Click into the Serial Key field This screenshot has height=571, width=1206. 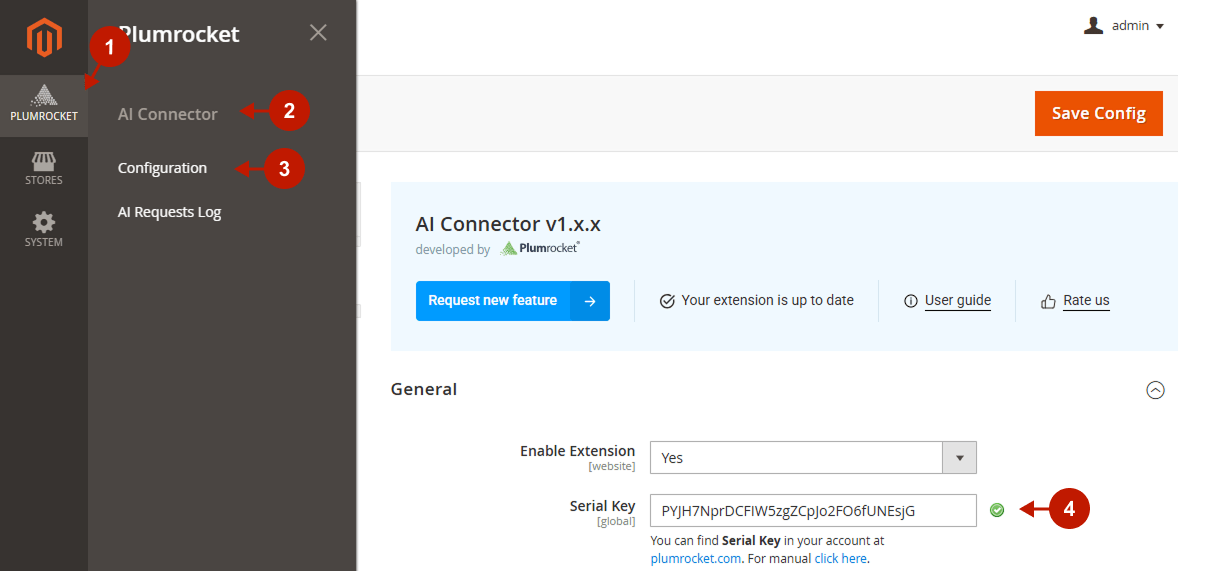pos(813,510)
